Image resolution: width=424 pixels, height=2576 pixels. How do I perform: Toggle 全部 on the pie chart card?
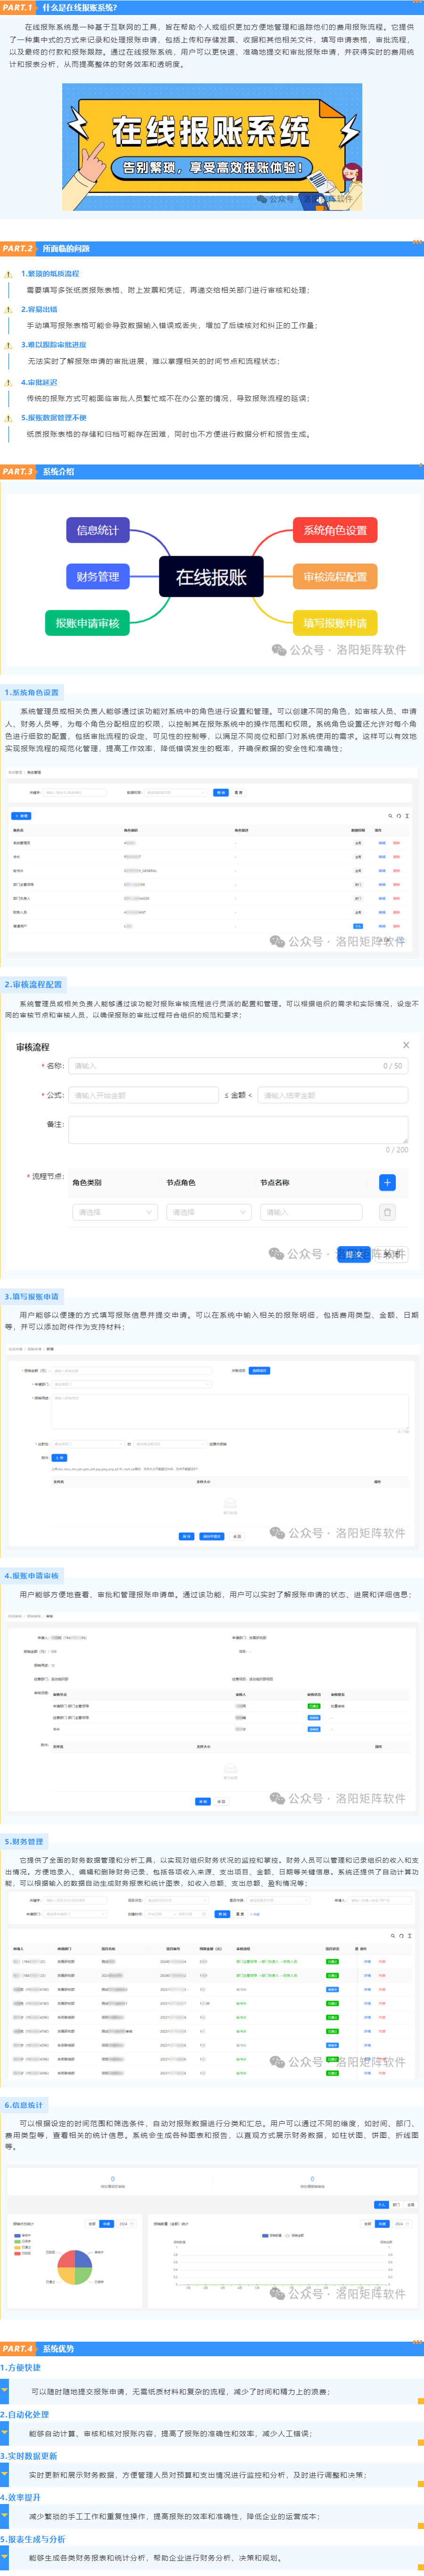[x=92, y=2224]
